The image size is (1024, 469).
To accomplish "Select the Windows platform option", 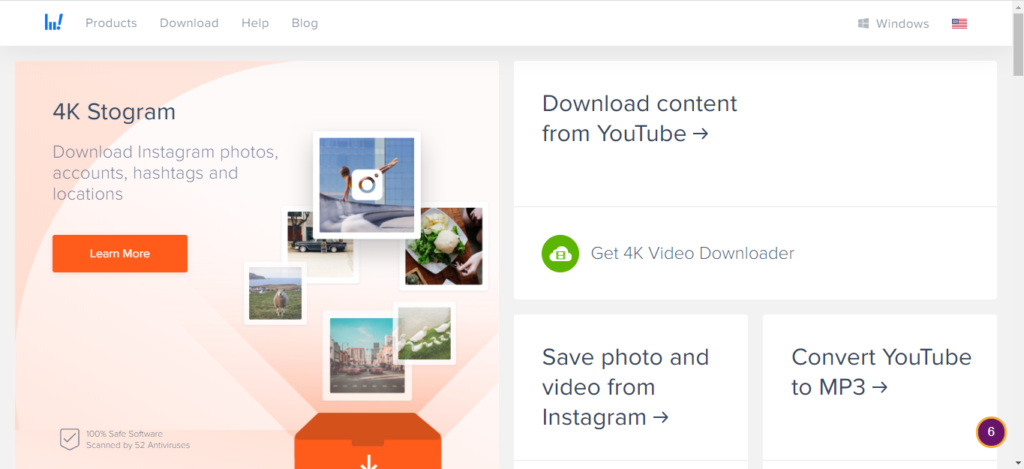I will tap(893, 24).
